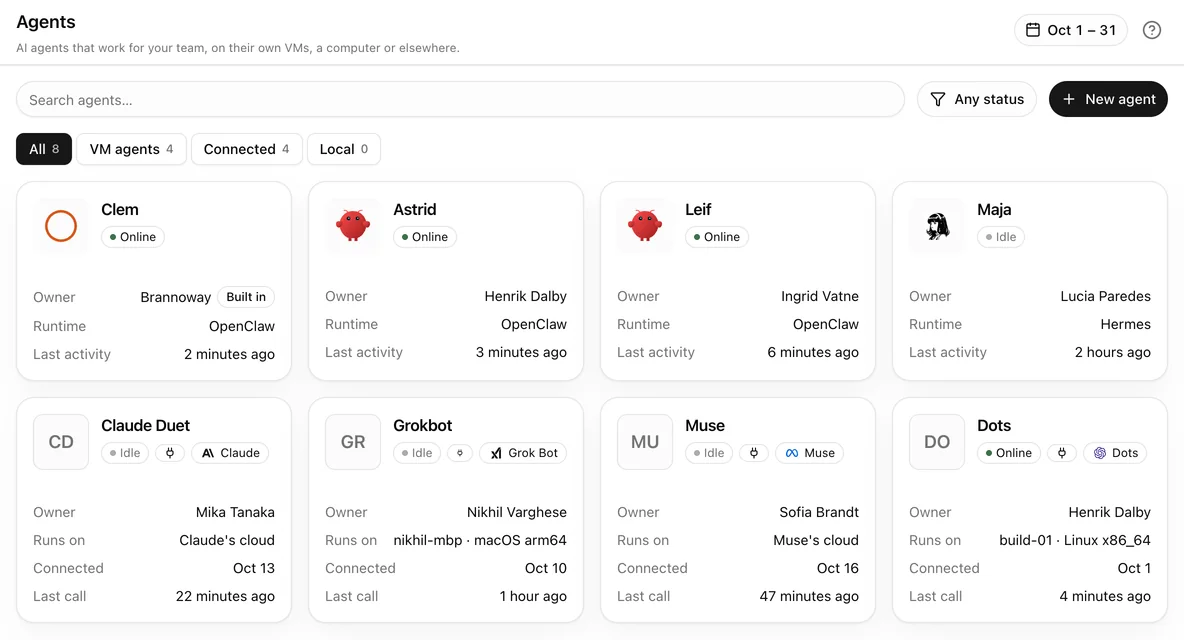Click owner name Sofia Brandt
The image size is (1184, 640).
pyautogui.click(x=819, y=512)
